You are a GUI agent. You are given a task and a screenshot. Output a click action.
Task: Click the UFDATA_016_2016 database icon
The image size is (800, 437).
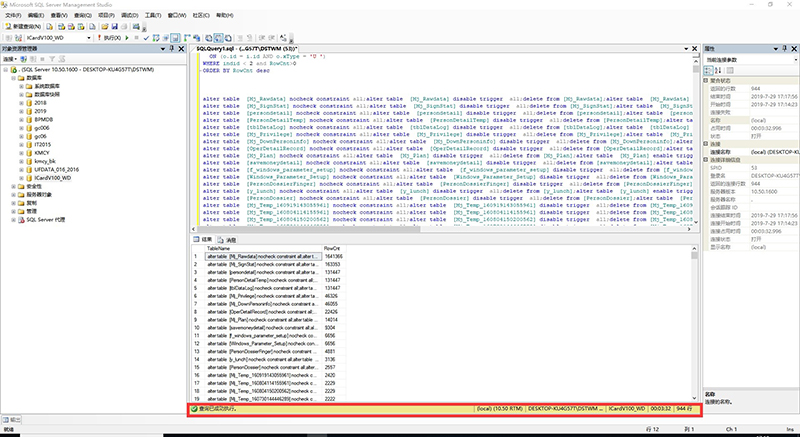coord(29,170)
